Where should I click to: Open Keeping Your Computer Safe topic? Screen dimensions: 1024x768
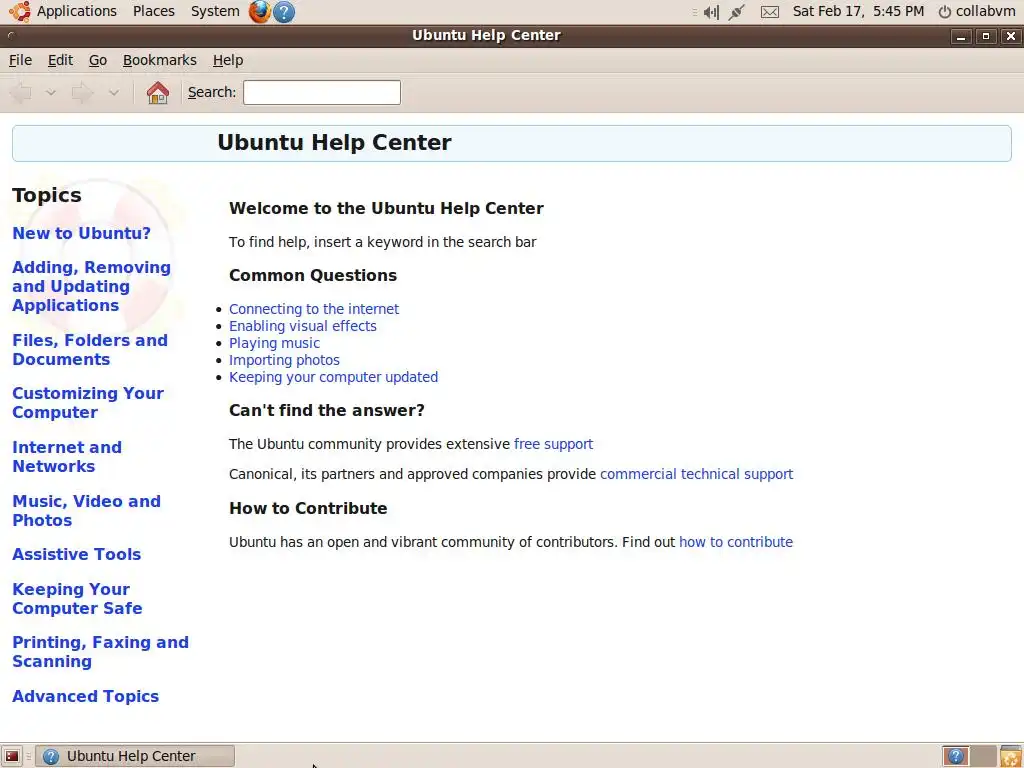pos(77,598)
